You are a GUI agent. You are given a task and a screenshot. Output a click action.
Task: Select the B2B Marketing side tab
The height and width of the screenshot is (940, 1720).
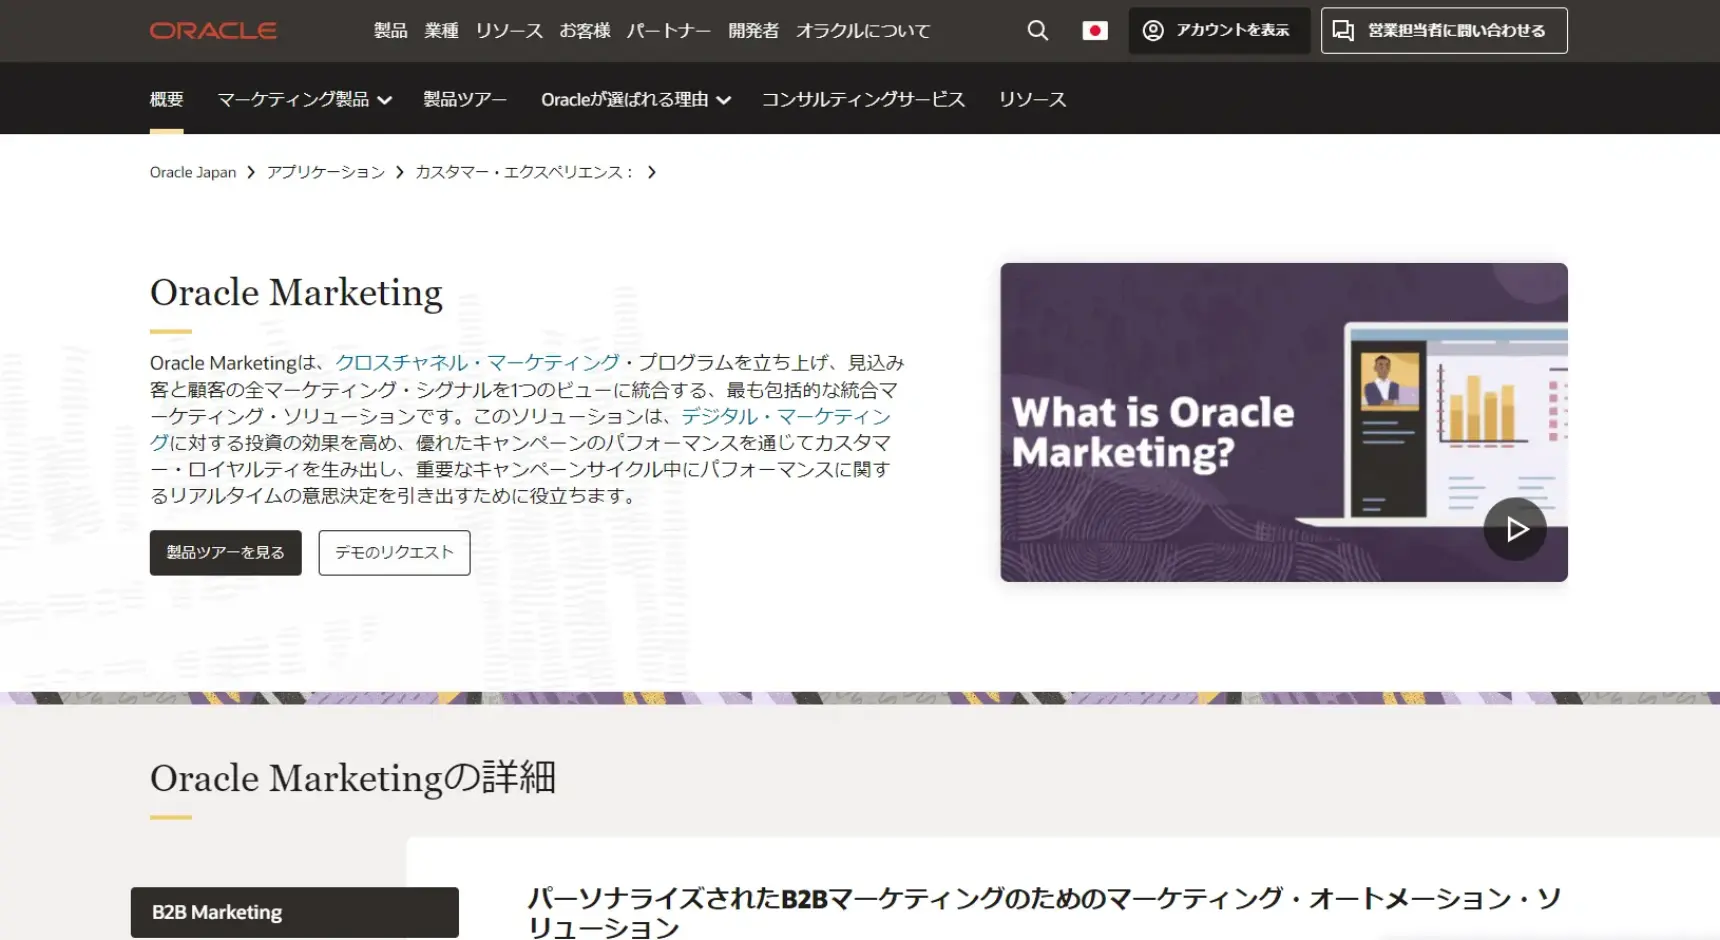click(x=295, y=912)
